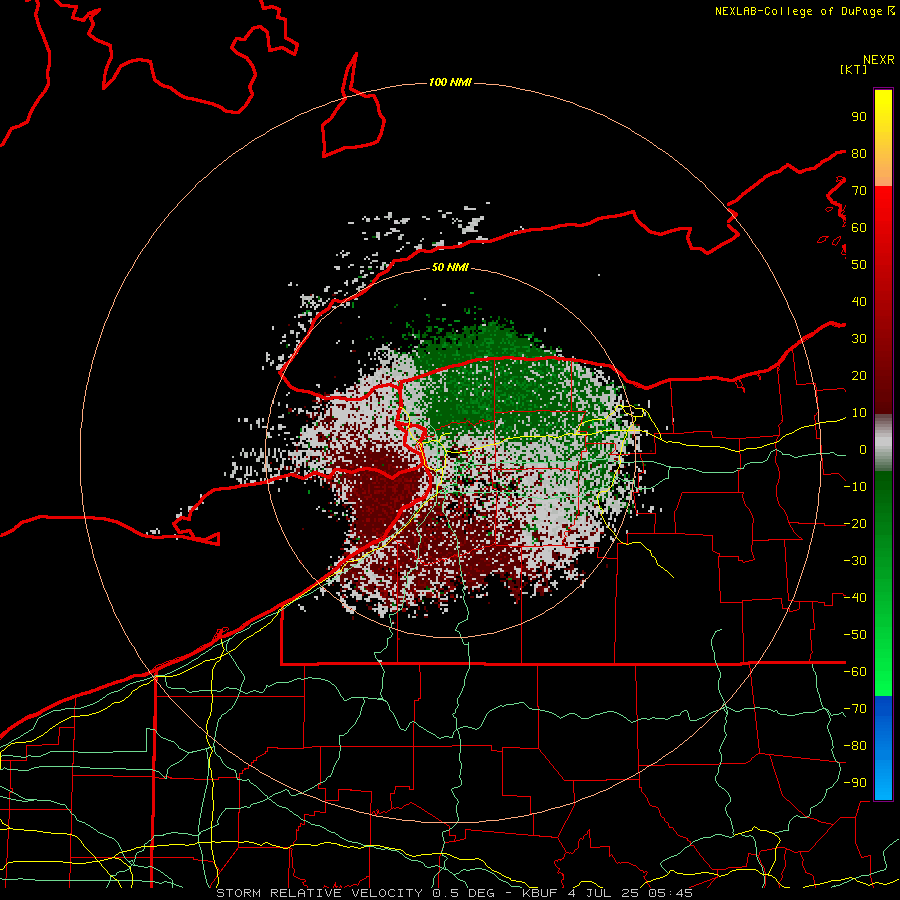Pick the -10 value on the velocity scale

coord(855,487)
